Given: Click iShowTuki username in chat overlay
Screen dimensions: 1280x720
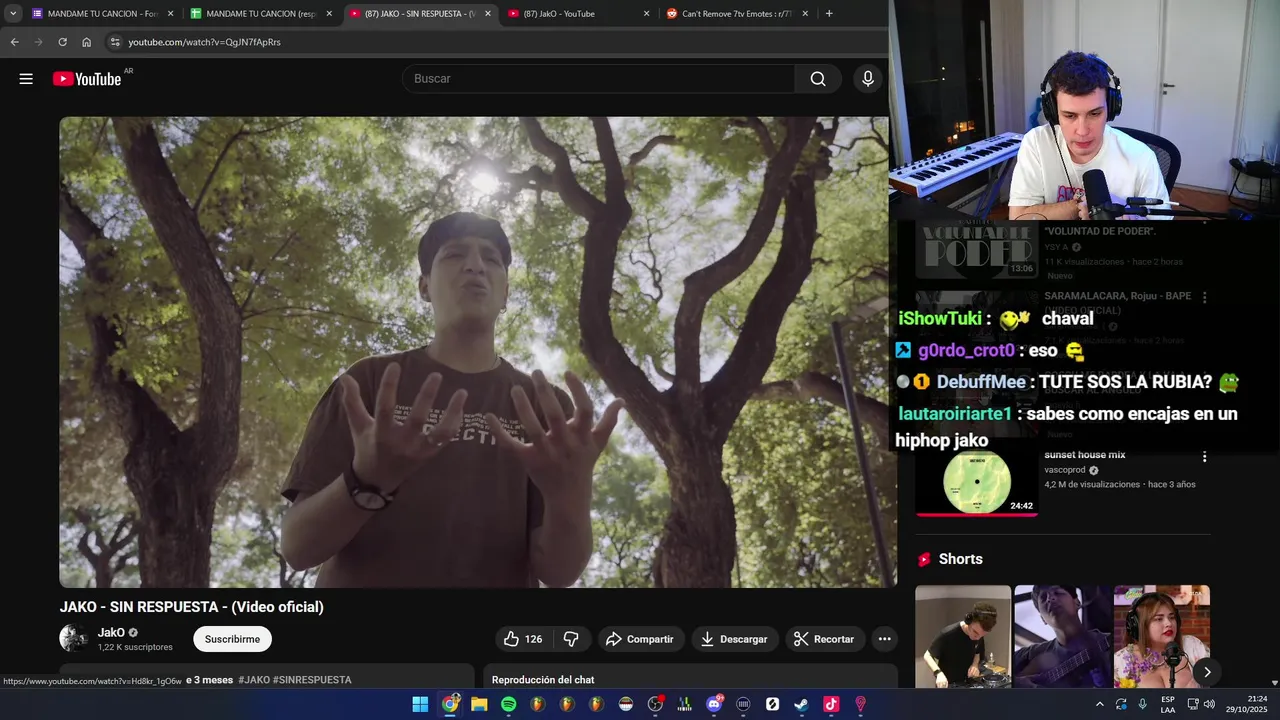Looking at the screenshot, I should pyautogui.click(x=940, y=319).
